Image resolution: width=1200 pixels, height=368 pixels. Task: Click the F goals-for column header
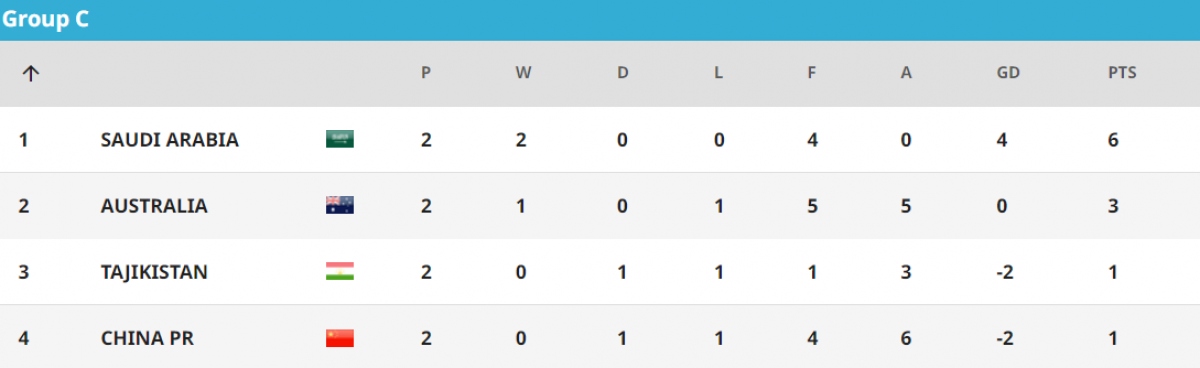(x=813, y=73)
